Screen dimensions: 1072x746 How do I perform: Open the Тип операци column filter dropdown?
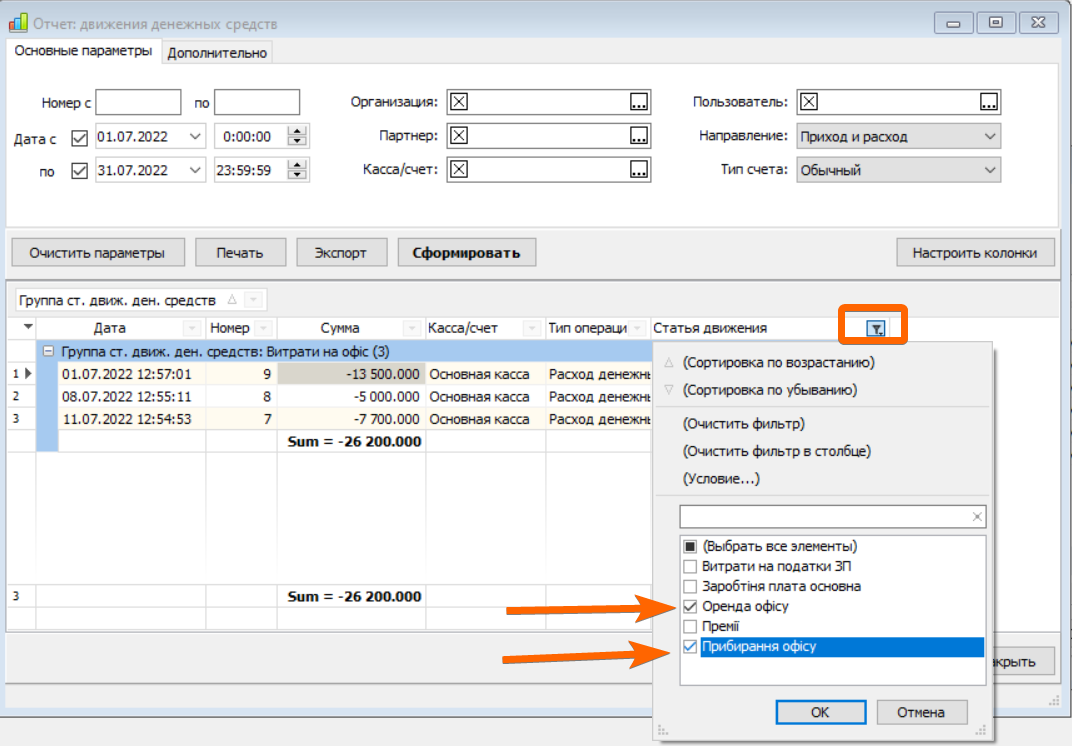[x=637, y=328]
